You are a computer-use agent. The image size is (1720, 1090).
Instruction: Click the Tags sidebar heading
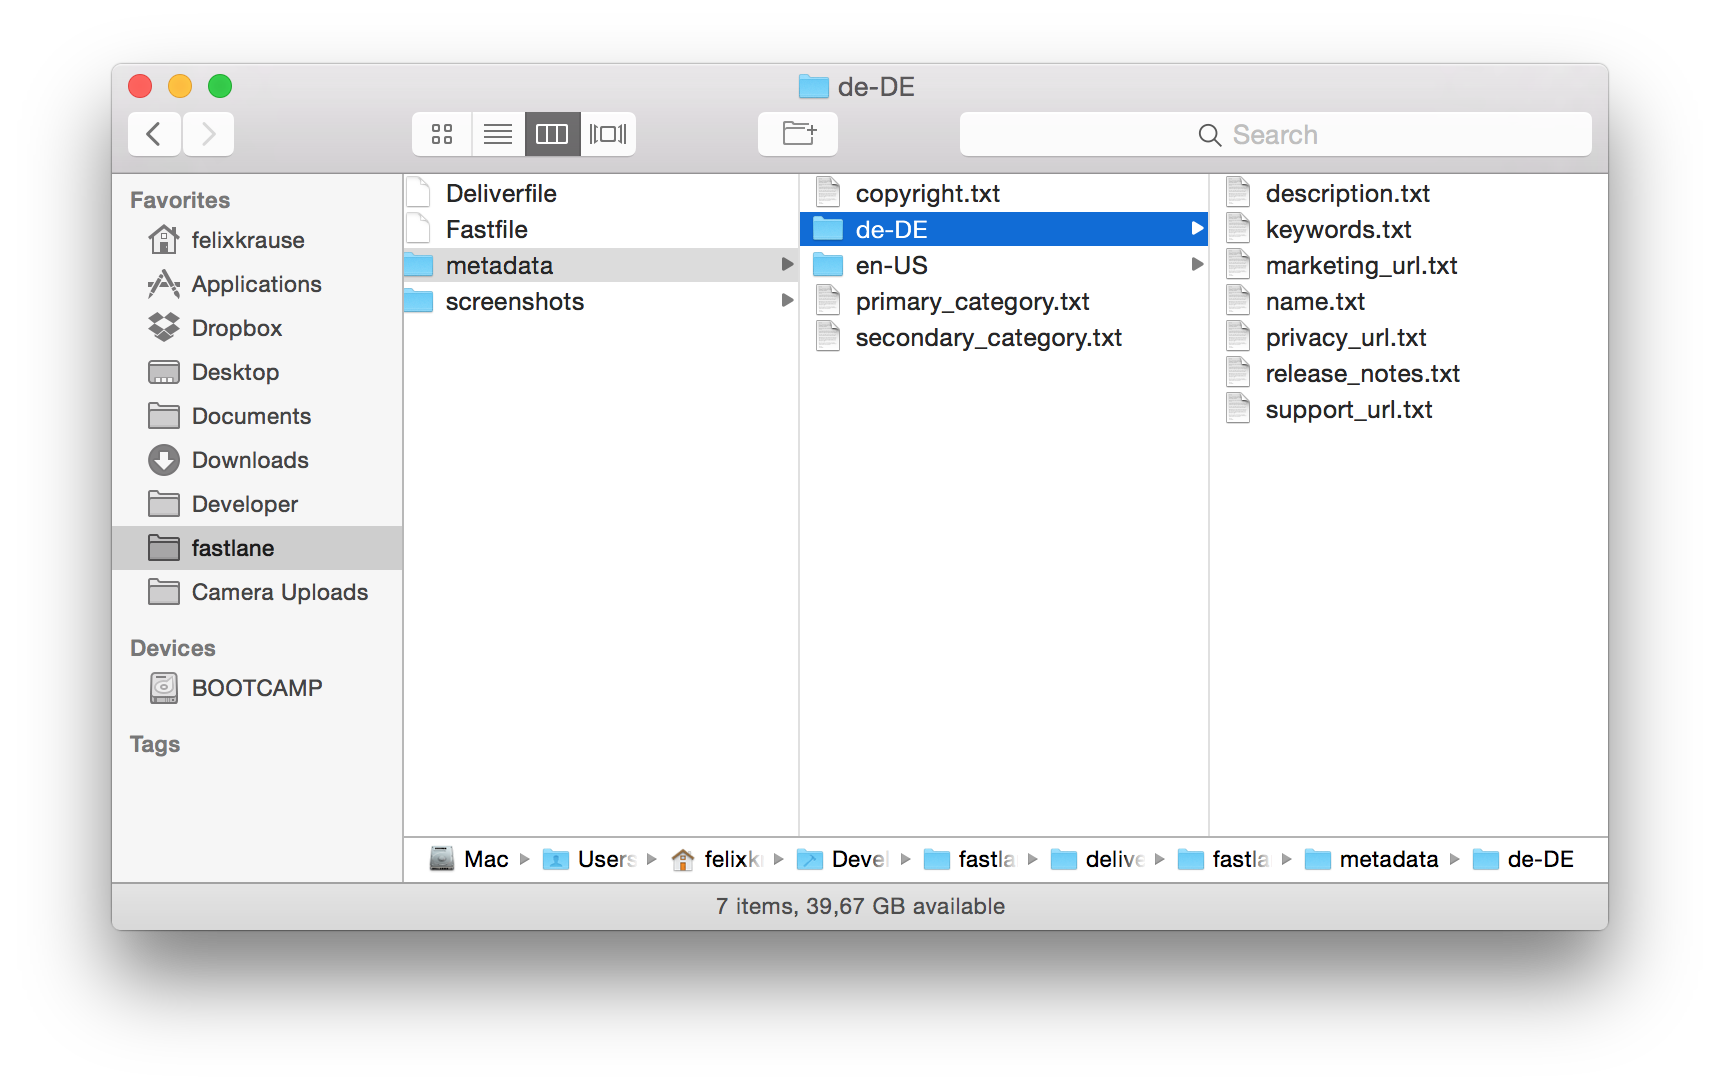(155, 744)
